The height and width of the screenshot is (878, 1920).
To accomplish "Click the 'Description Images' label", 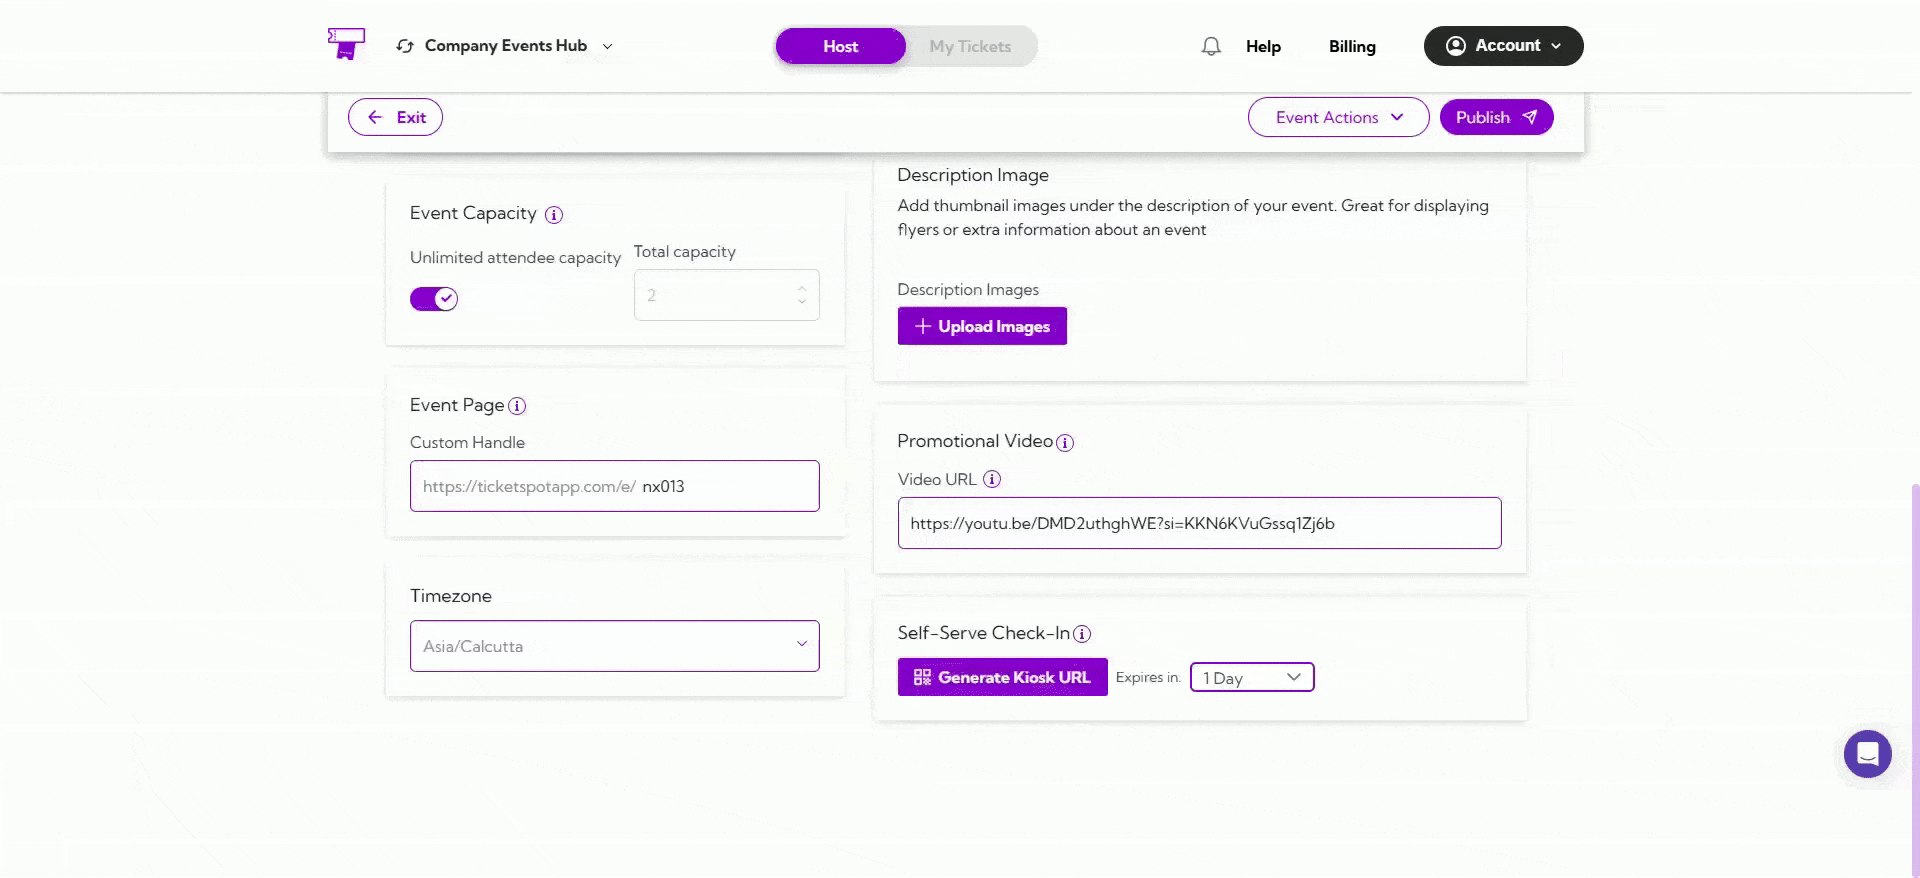I will pyautogui.click(x=968, y=290).
